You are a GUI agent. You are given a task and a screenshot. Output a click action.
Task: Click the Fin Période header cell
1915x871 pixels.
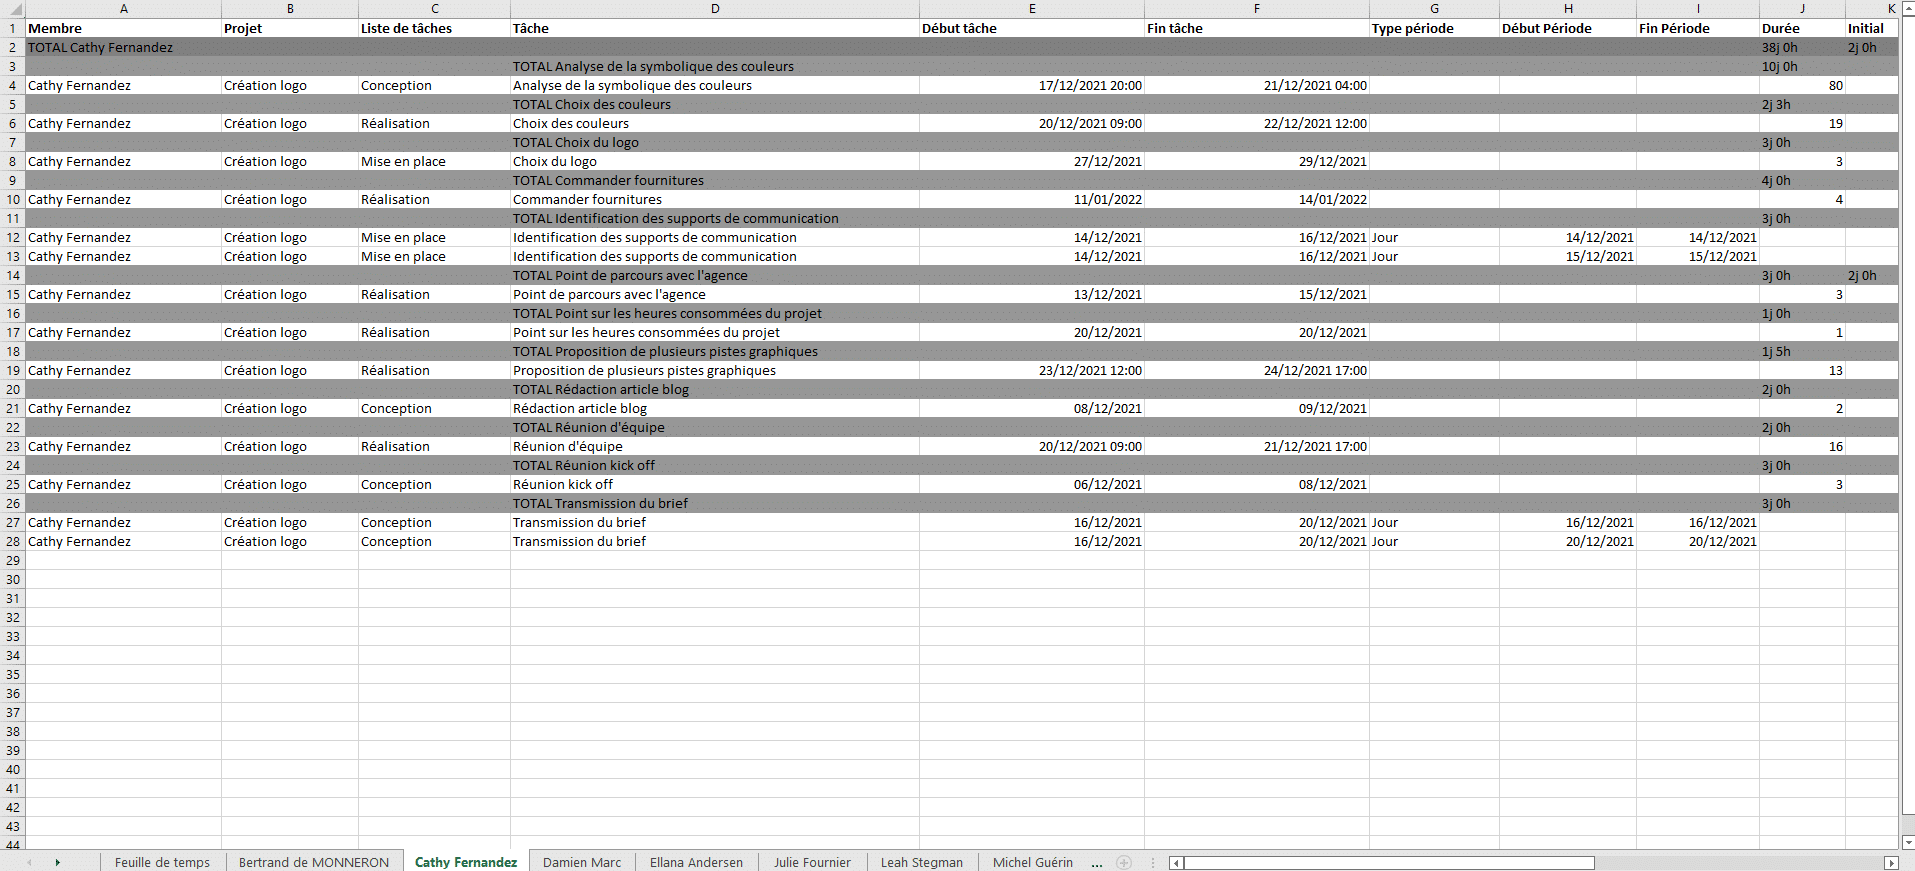coord(1698,28)
